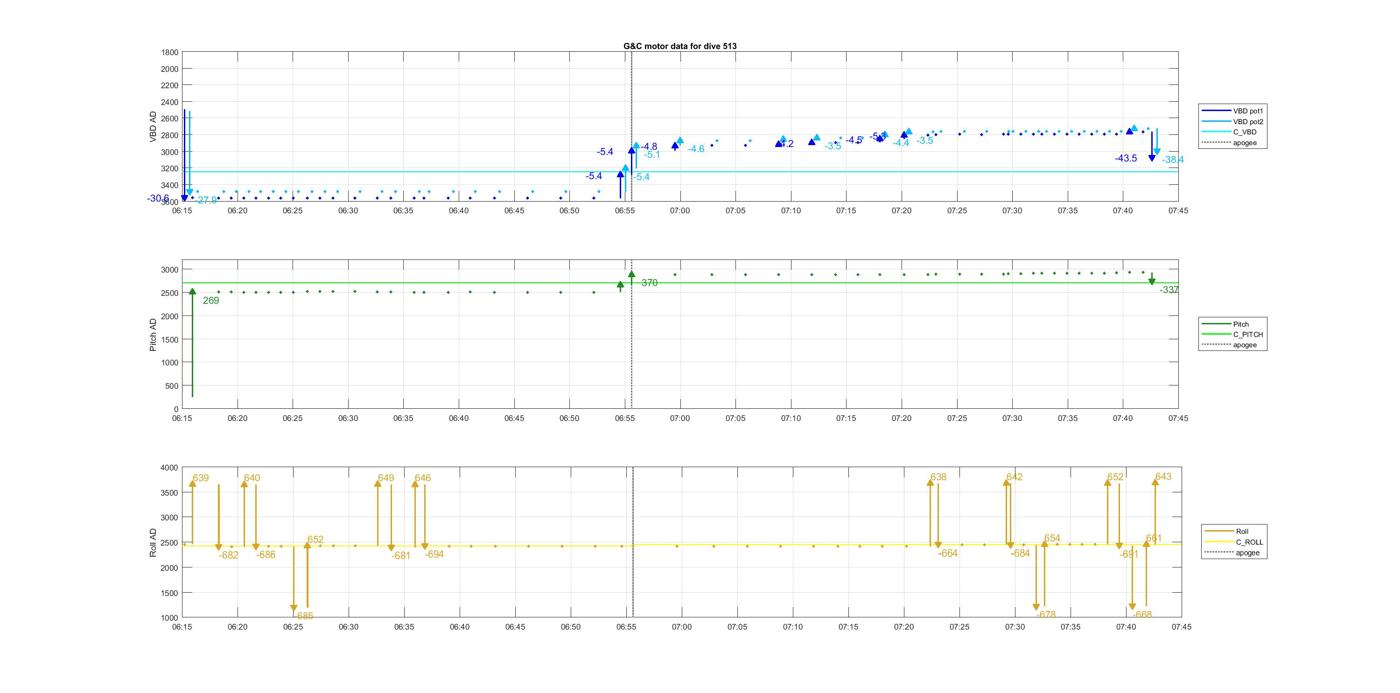
Task: Click the '-686' roll move label
Action: point(266,555)
